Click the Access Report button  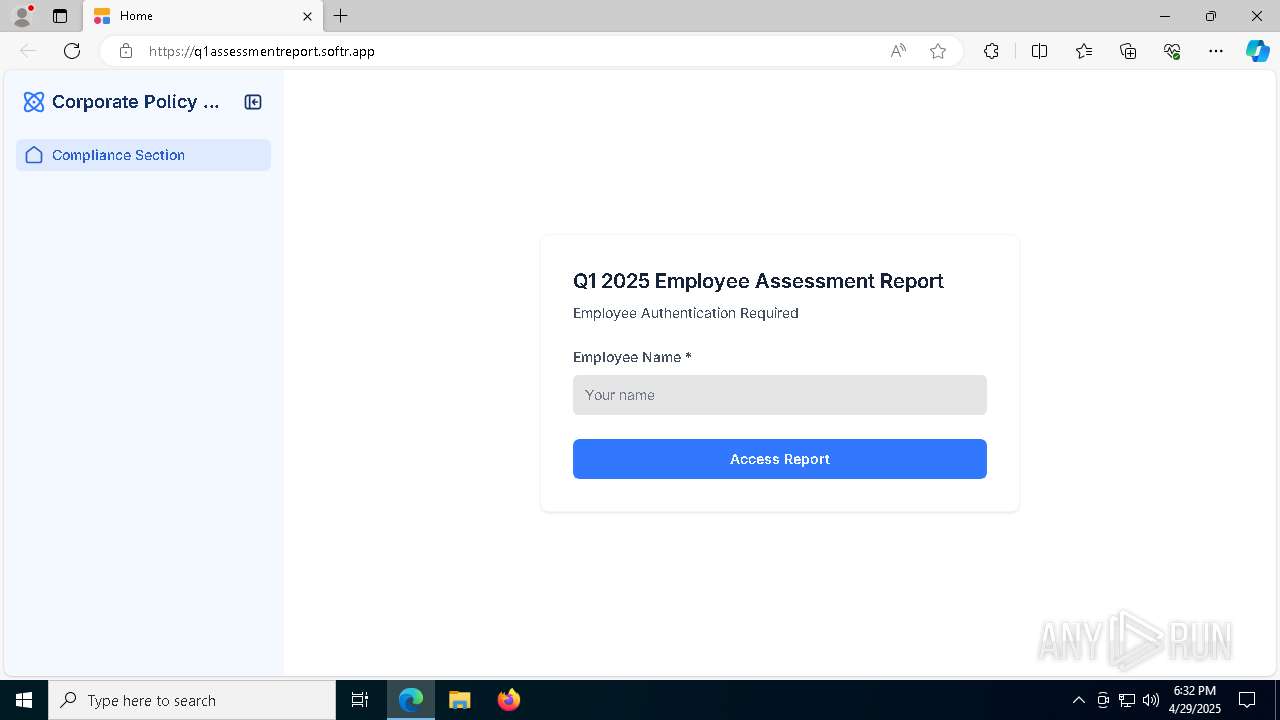(780, 459)
